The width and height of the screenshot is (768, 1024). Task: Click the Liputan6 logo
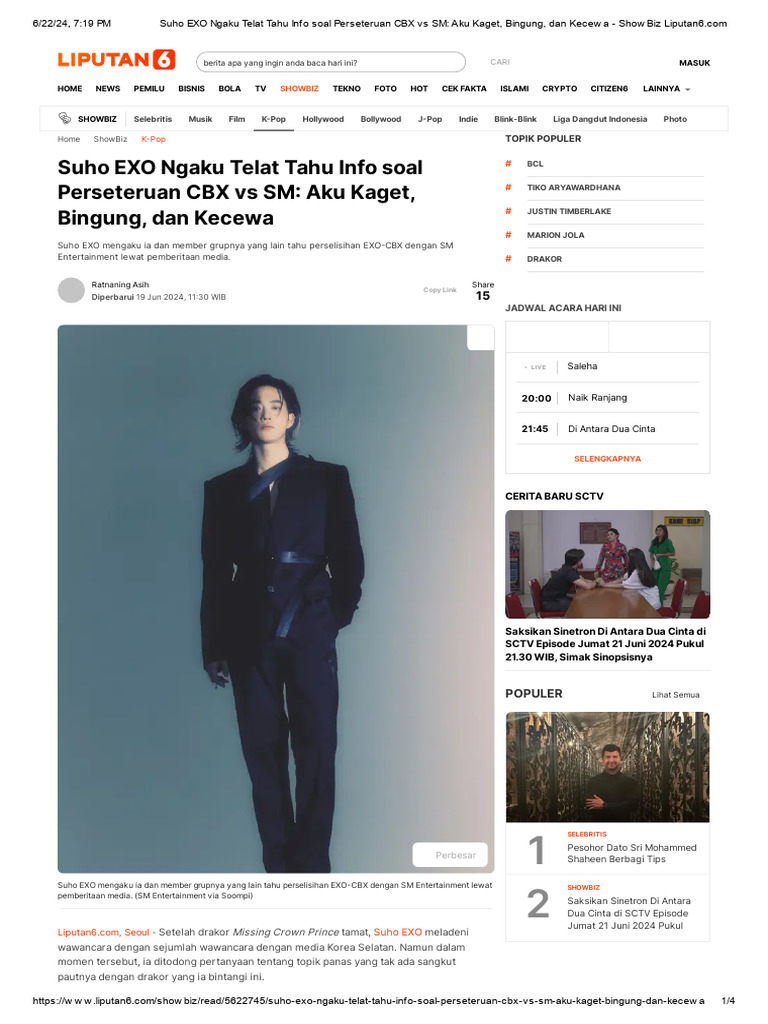pyautogui.click(x=116, y=60)
